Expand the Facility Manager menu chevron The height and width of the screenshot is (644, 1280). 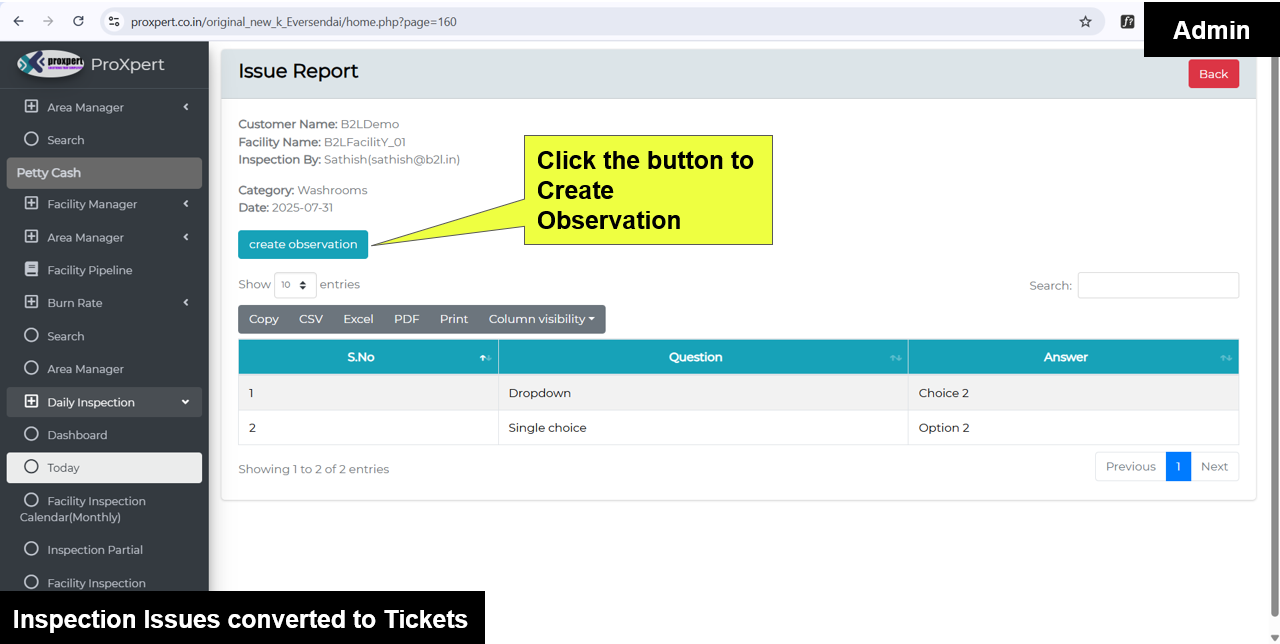[x=186, y=204]
